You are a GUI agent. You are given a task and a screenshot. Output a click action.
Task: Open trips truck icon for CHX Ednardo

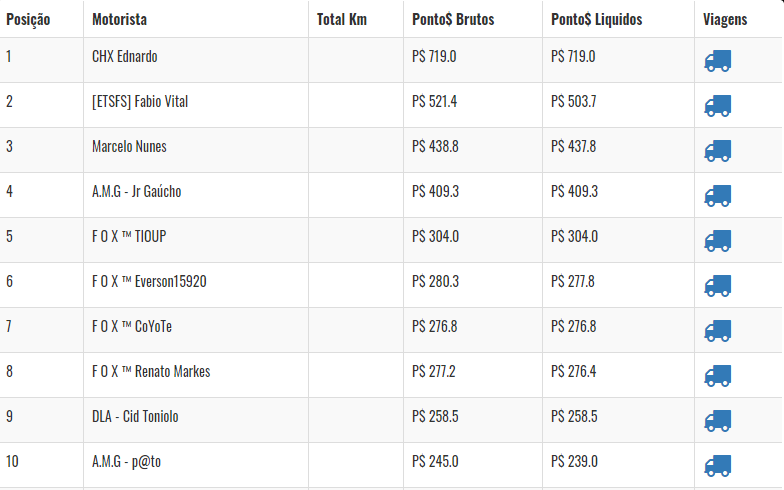tap(718, 61)
